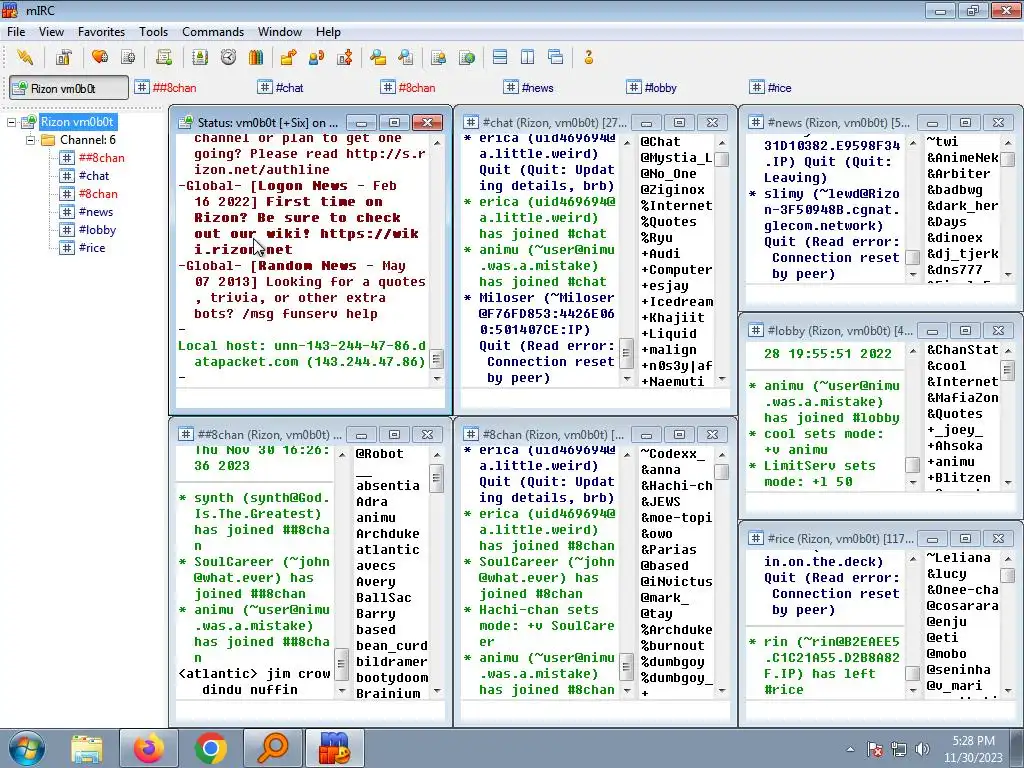Open DCC Options toolbar icon
This screenshot has height=768, width=1024.
pyautogui.click(x=344, y=57)
